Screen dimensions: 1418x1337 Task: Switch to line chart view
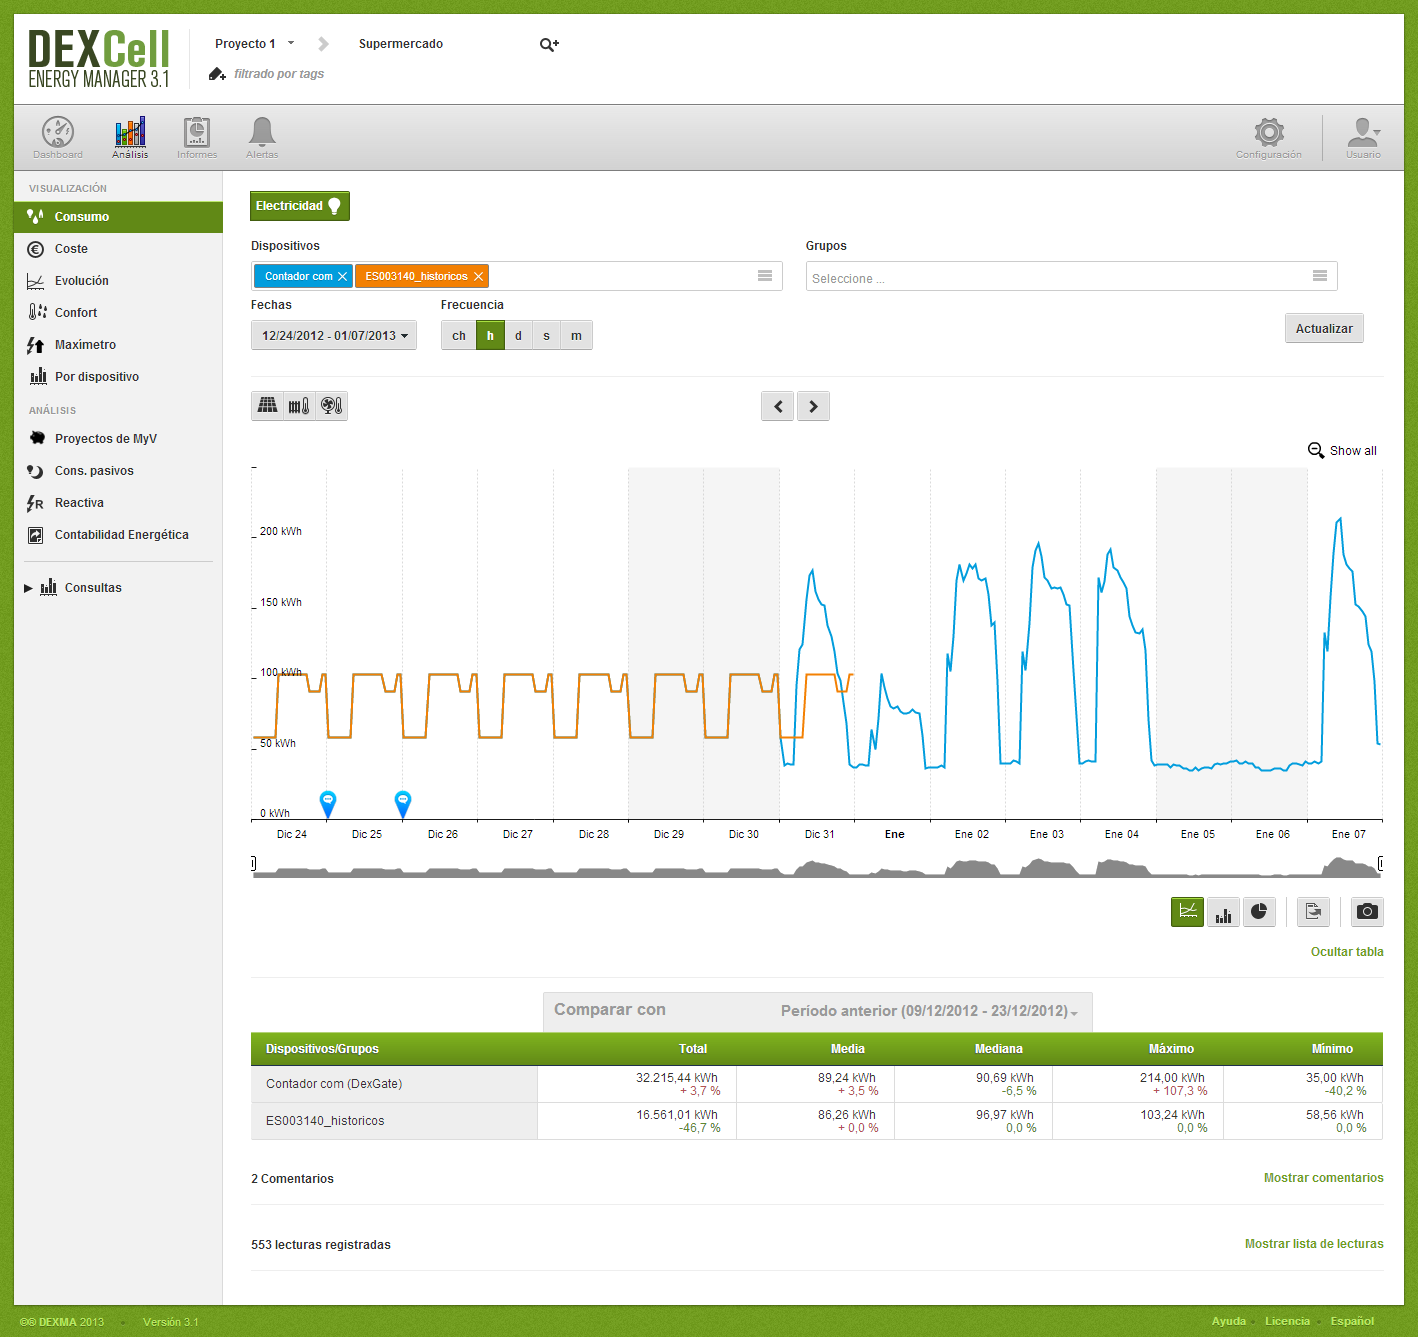tap(1188, 912)
